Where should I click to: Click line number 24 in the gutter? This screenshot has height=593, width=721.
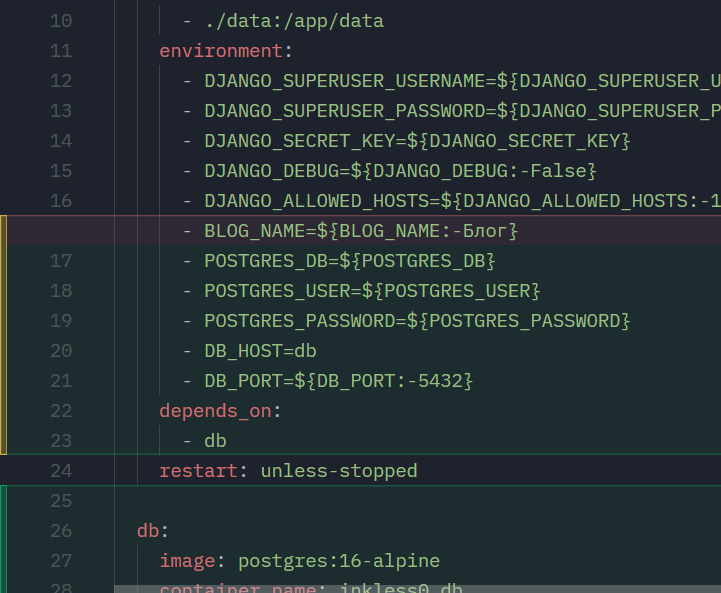[60, 471]
